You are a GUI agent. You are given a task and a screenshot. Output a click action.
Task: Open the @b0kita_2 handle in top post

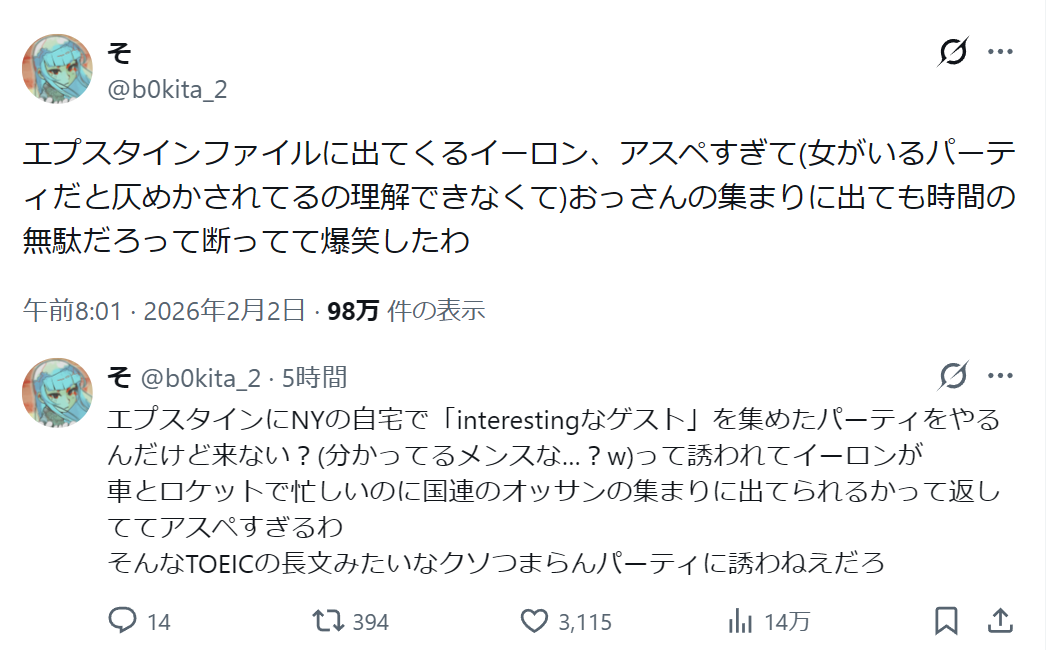(167, 89)
